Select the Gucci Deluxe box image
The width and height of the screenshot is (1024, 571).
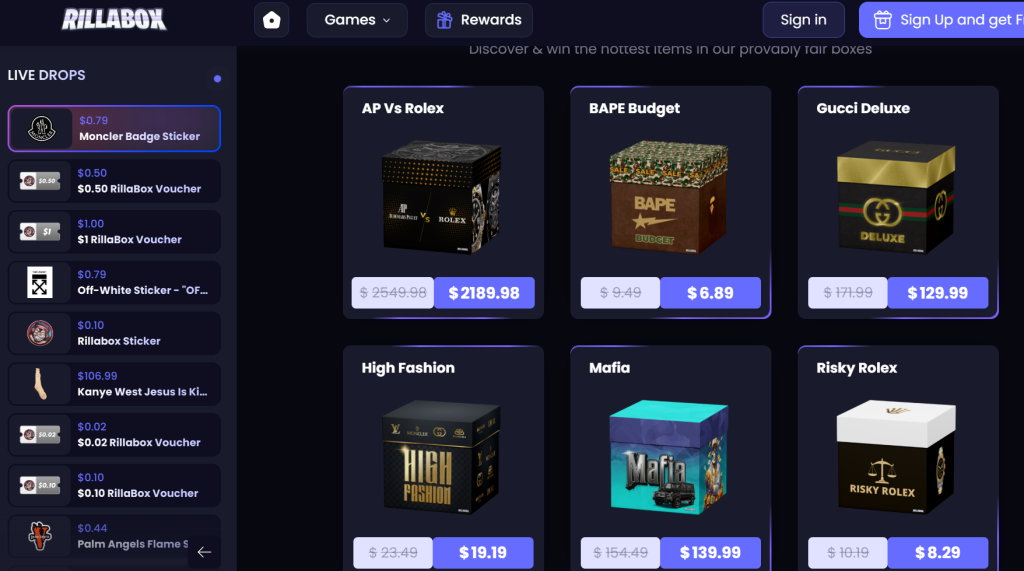(x=896, y=197)
